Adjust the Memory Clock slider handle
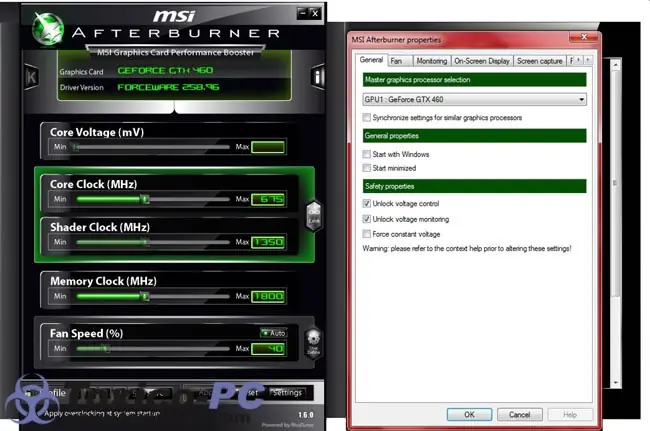 point(145,296)
